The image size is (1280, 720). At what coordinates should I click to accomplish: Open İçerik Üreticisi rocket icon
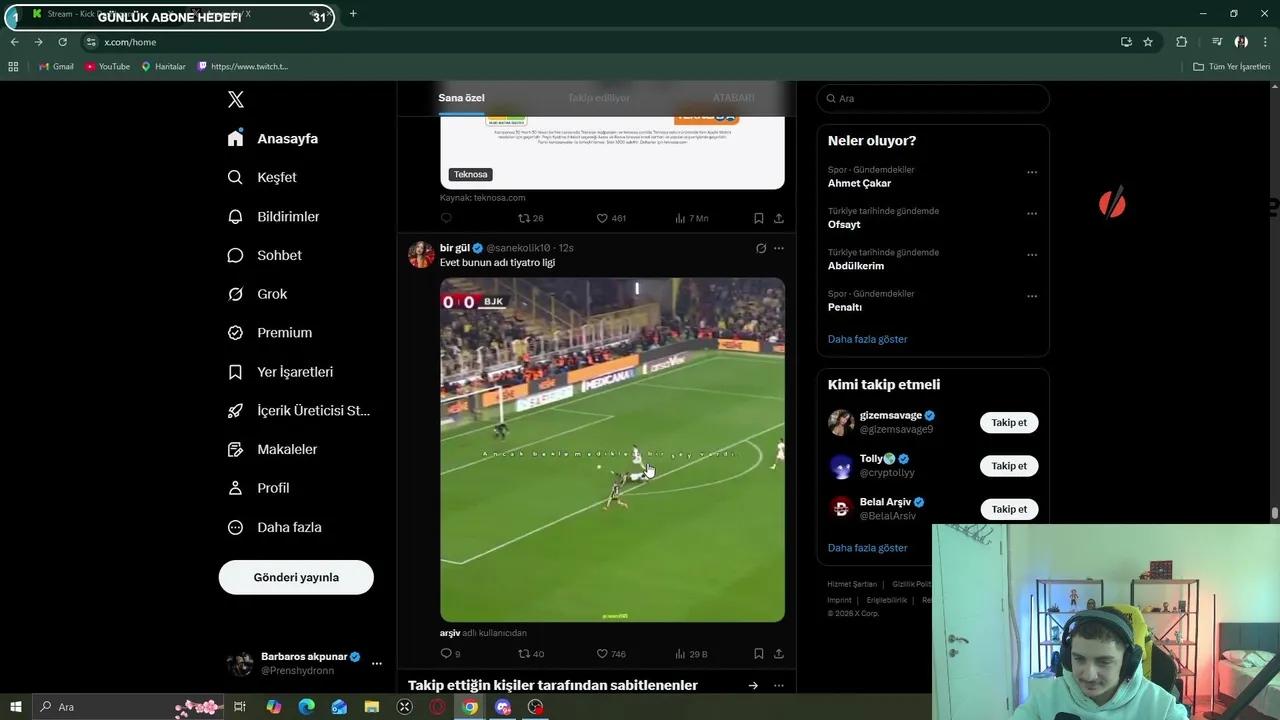click(235, 410)
